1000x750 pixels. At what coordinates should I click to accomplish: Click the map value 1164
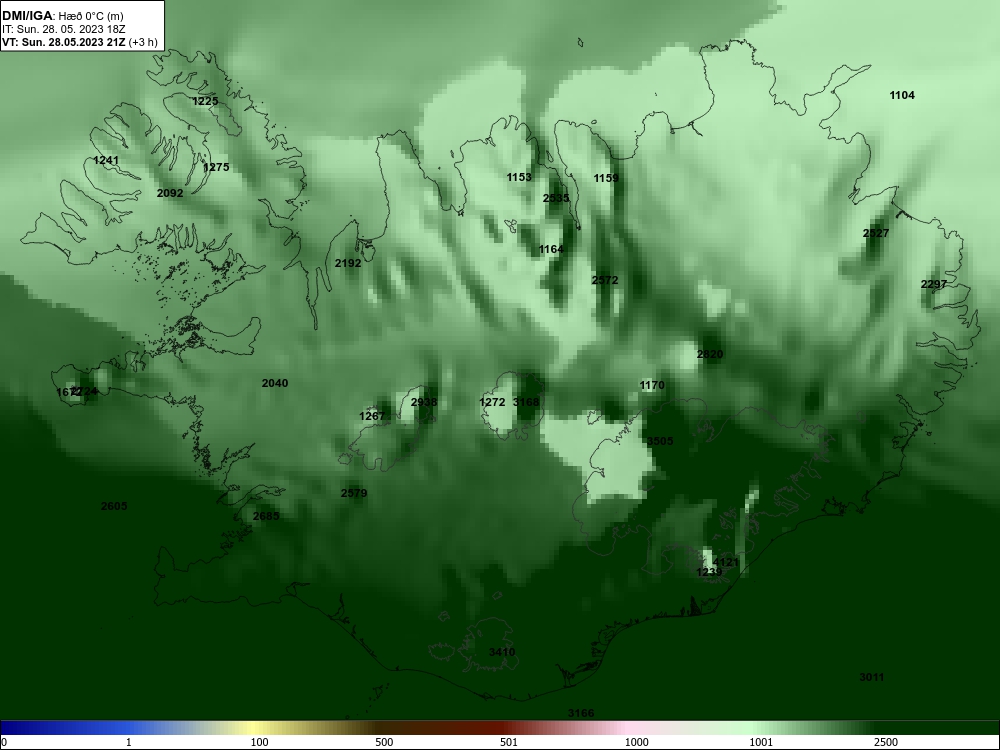pyautogui.click(x=551, y=249)
